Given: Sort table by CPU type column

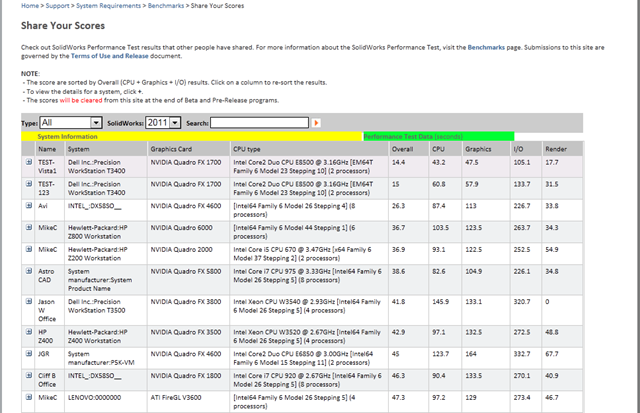Looking at the screenshot, I should tap(247, 149).
